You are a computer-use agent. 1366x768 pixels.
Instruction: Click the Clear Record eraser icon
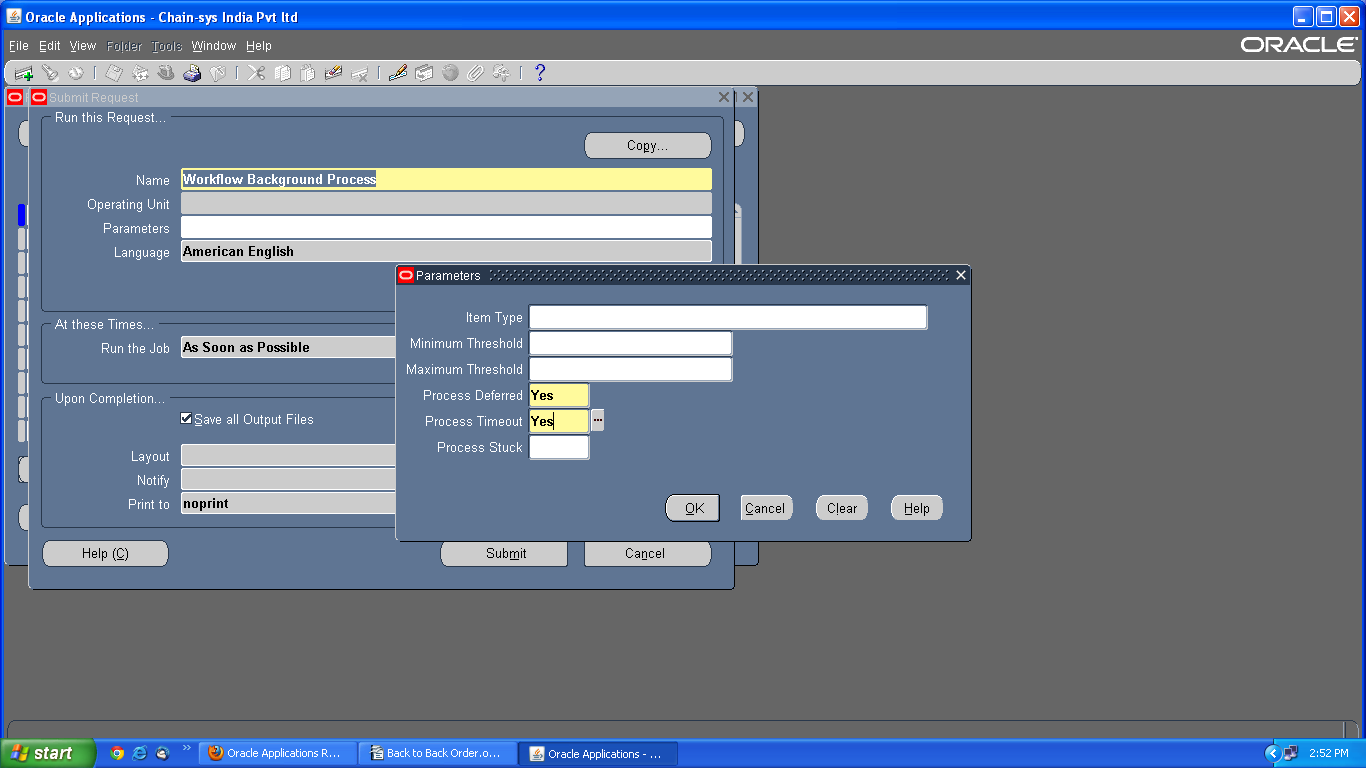pyautogui.click(x=334, y=73)
